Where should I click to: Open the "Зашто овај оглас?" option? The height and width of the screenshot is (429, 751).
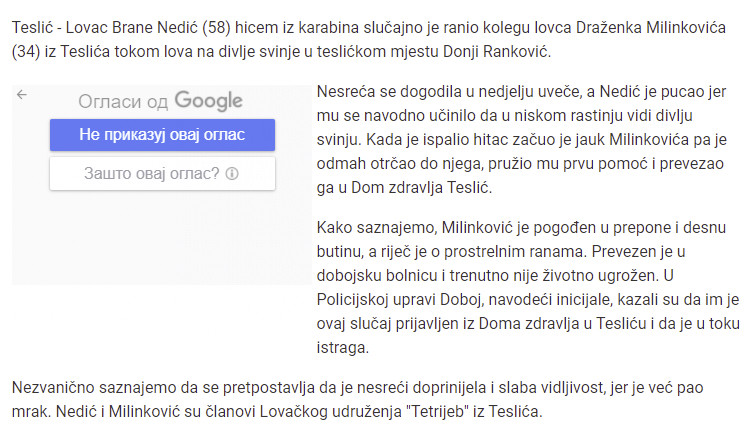tap(162, 173)
